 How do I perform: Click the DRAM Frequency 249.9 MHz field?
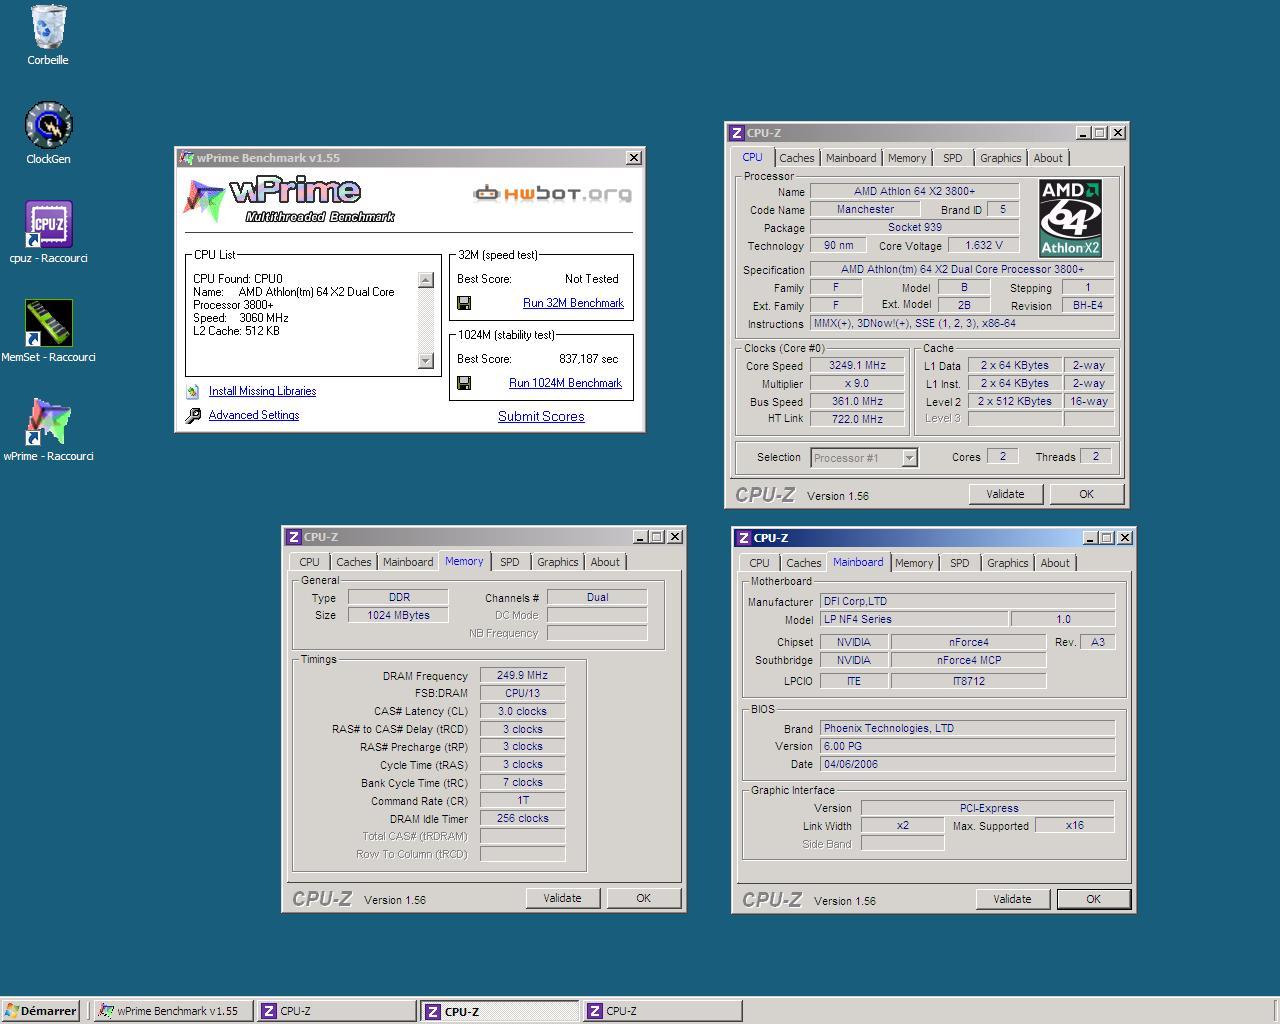522,675
